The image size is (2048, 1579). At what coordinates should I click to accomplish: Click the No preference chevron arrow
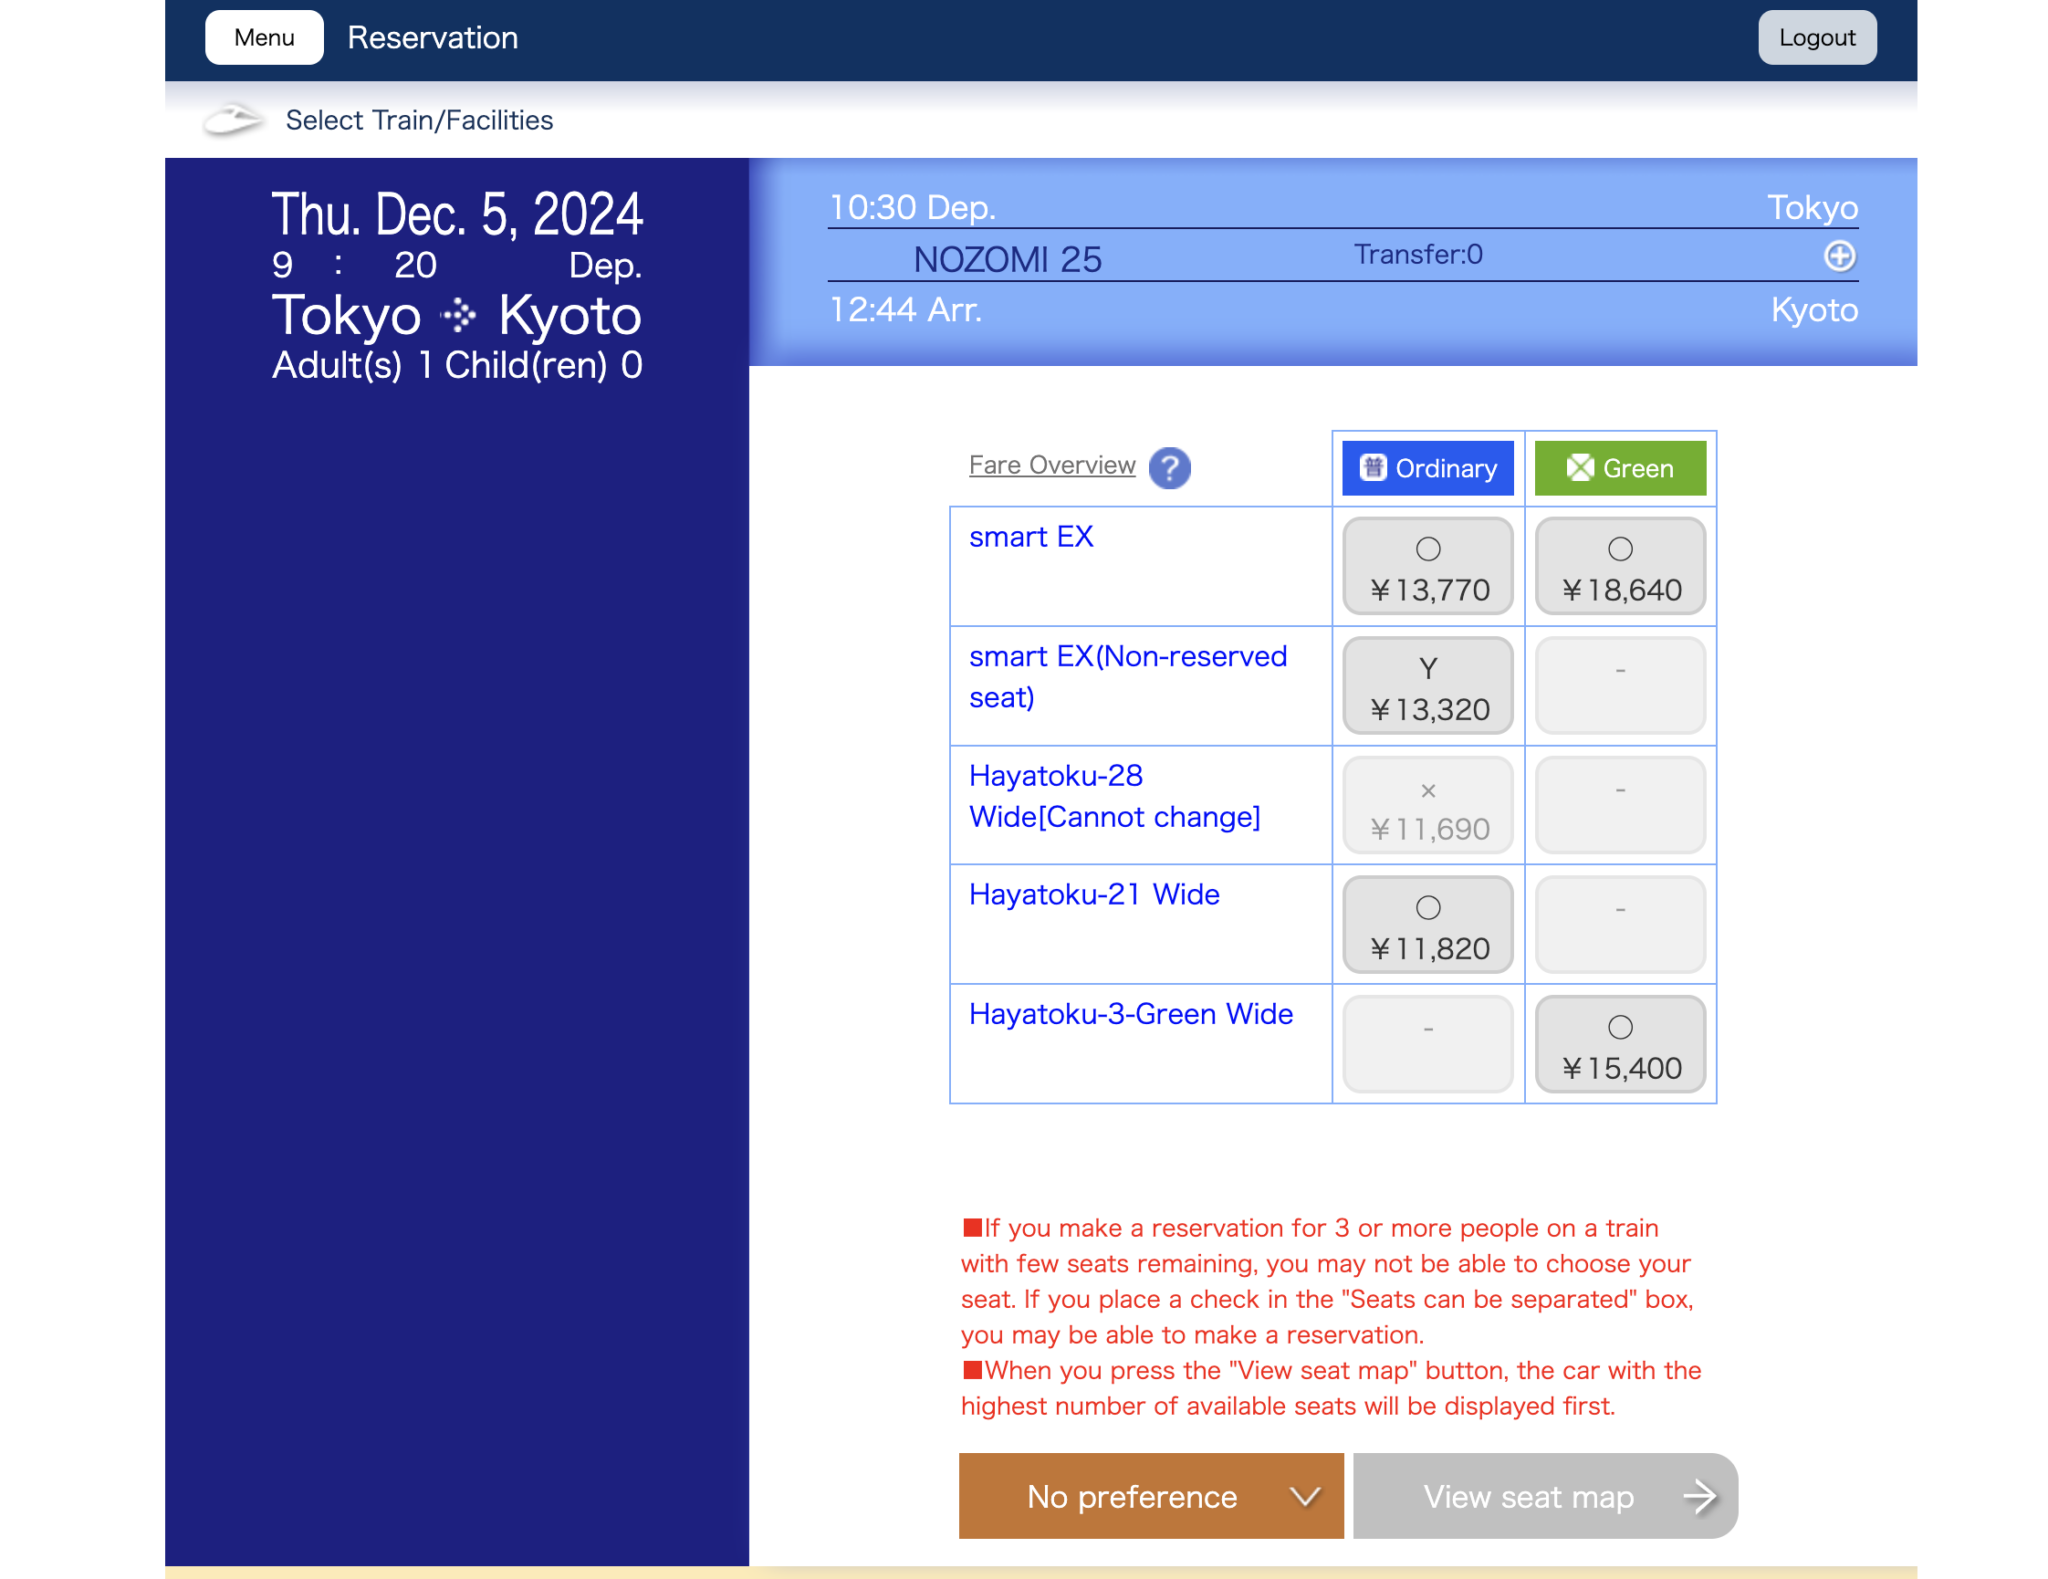coord(1304,1496)
